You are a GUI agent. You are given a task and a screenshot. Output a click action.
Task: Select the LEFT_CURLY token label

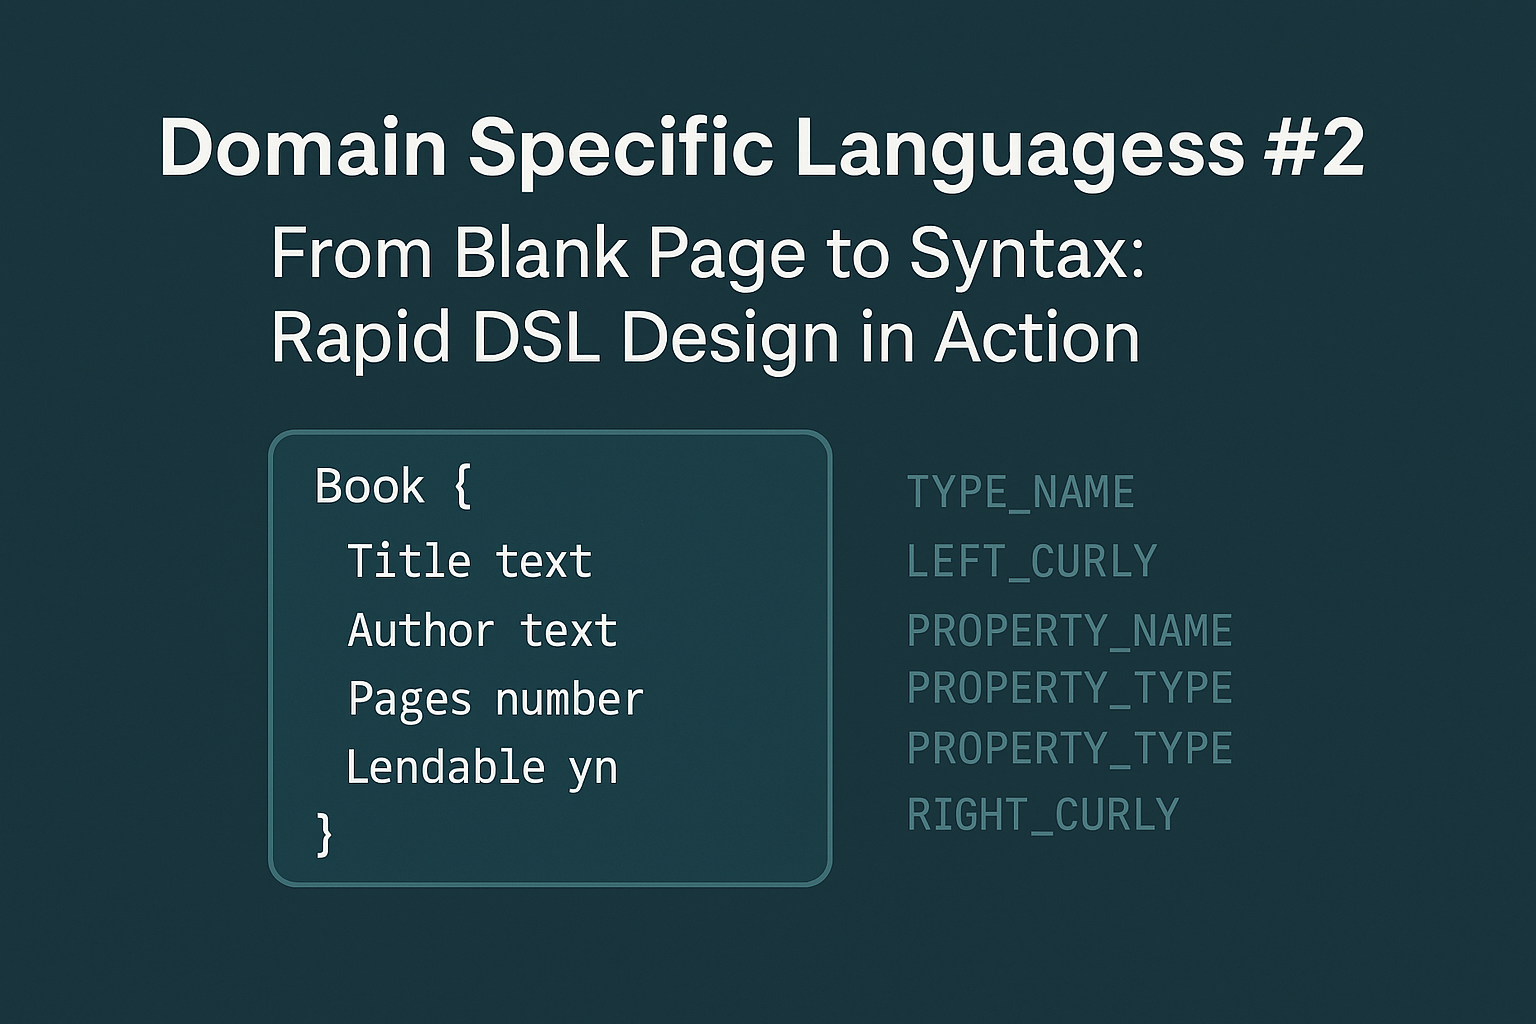[x=1031, y=562]
